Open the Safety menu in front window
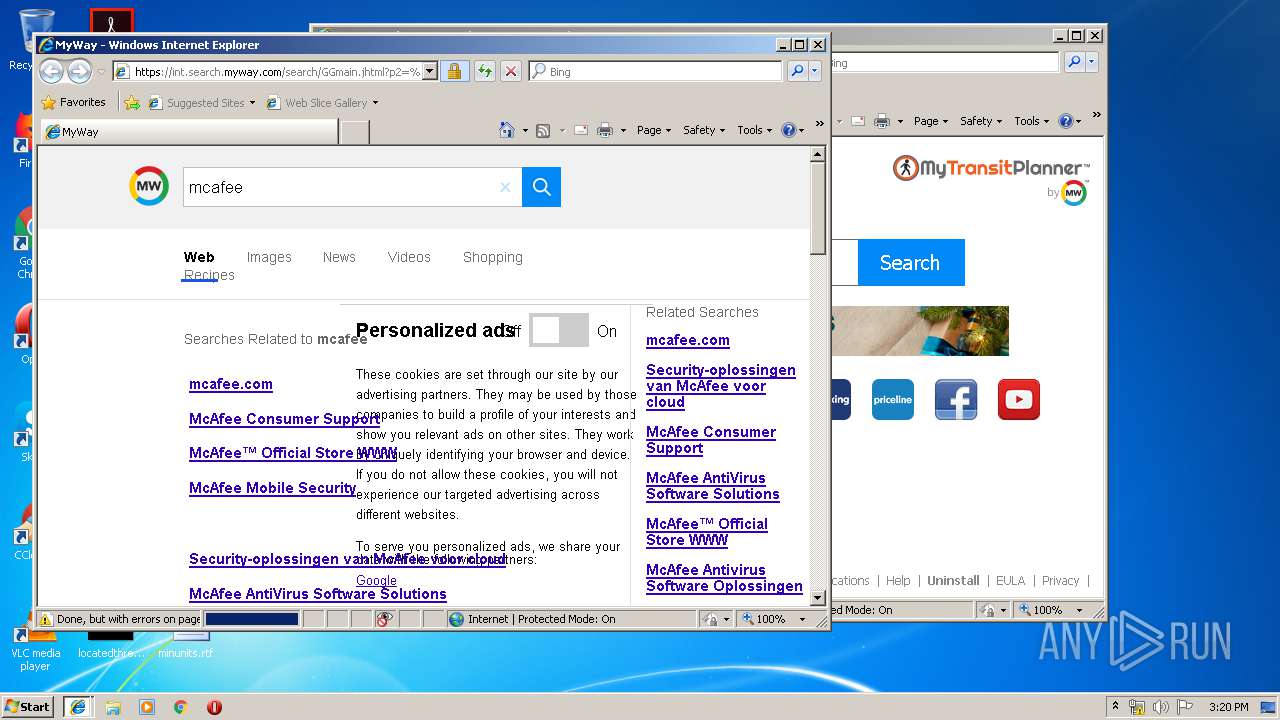The width and height of the screenshot is (1280, 720). coord(704,130)
